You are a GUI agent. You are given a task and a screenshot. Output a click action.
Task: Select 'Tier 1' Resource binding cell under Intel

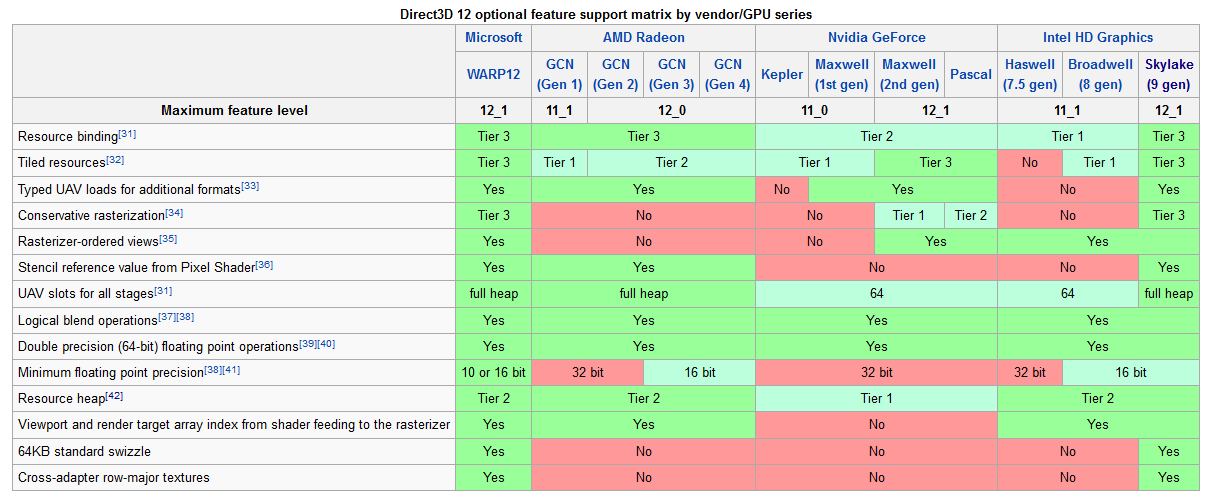click(x=1068, y=136)
